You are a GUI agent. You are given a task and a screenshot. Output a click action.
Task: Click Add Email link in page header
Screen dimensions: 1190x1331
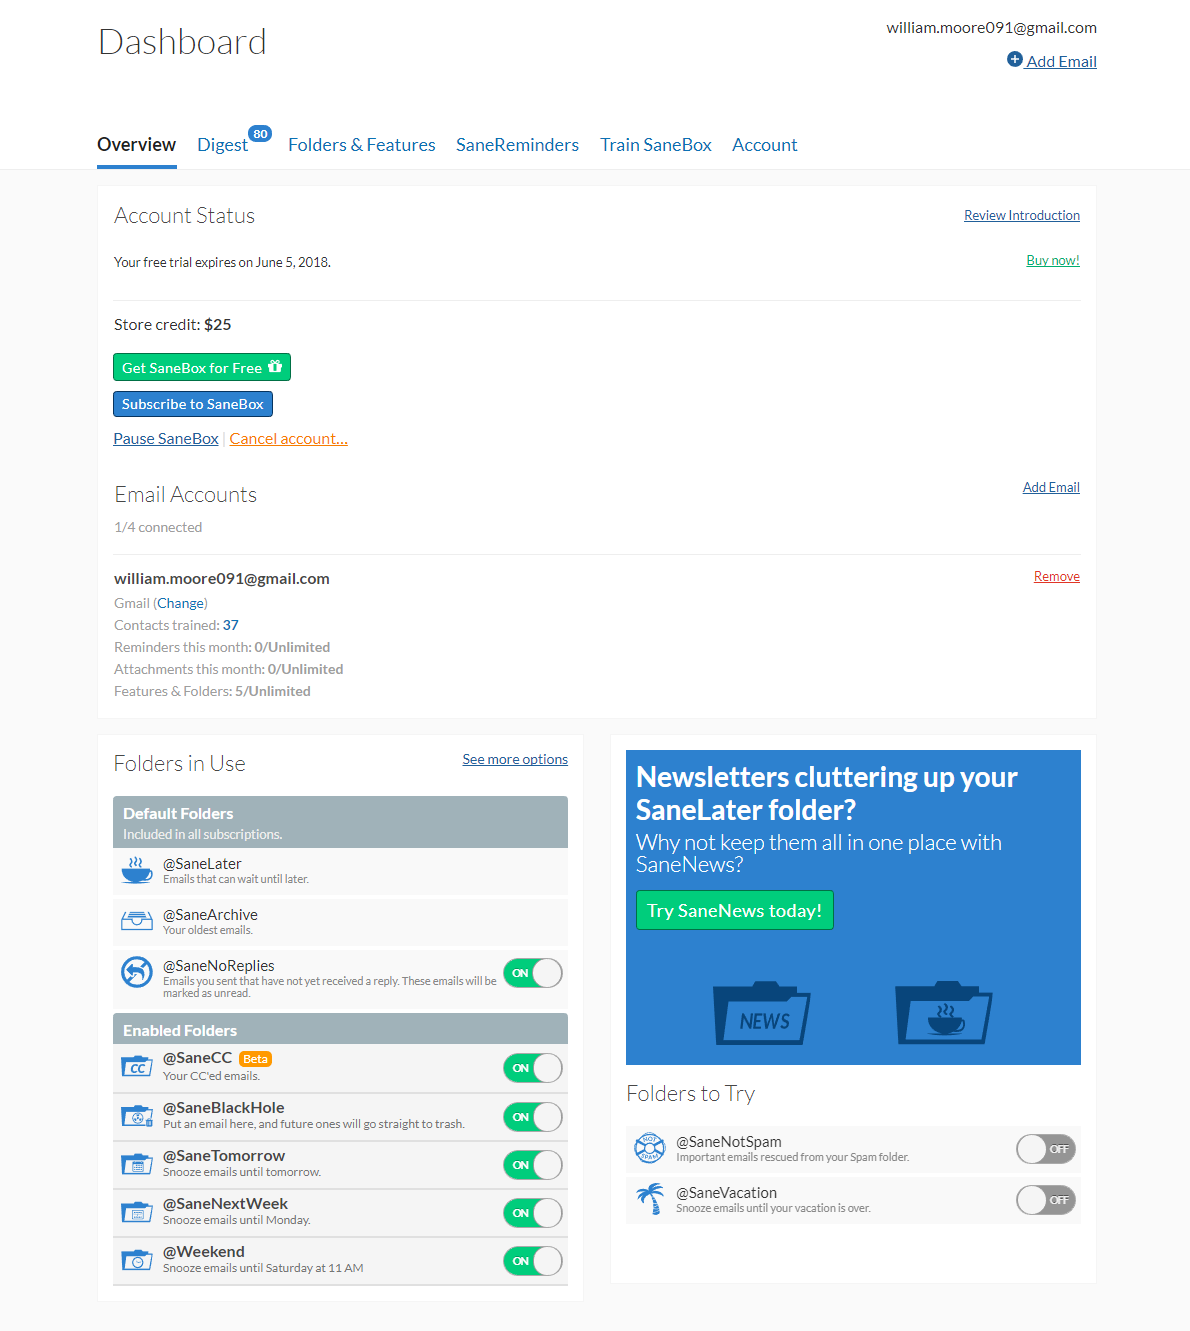click(1061, 61)
